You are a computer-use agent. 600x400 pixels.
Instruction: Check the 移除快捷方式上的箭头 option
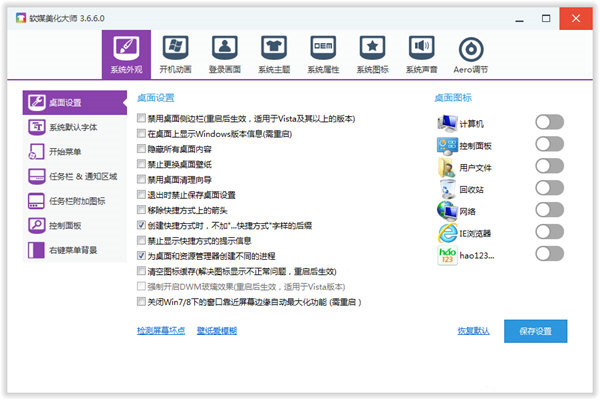click(x=142, y=210)
